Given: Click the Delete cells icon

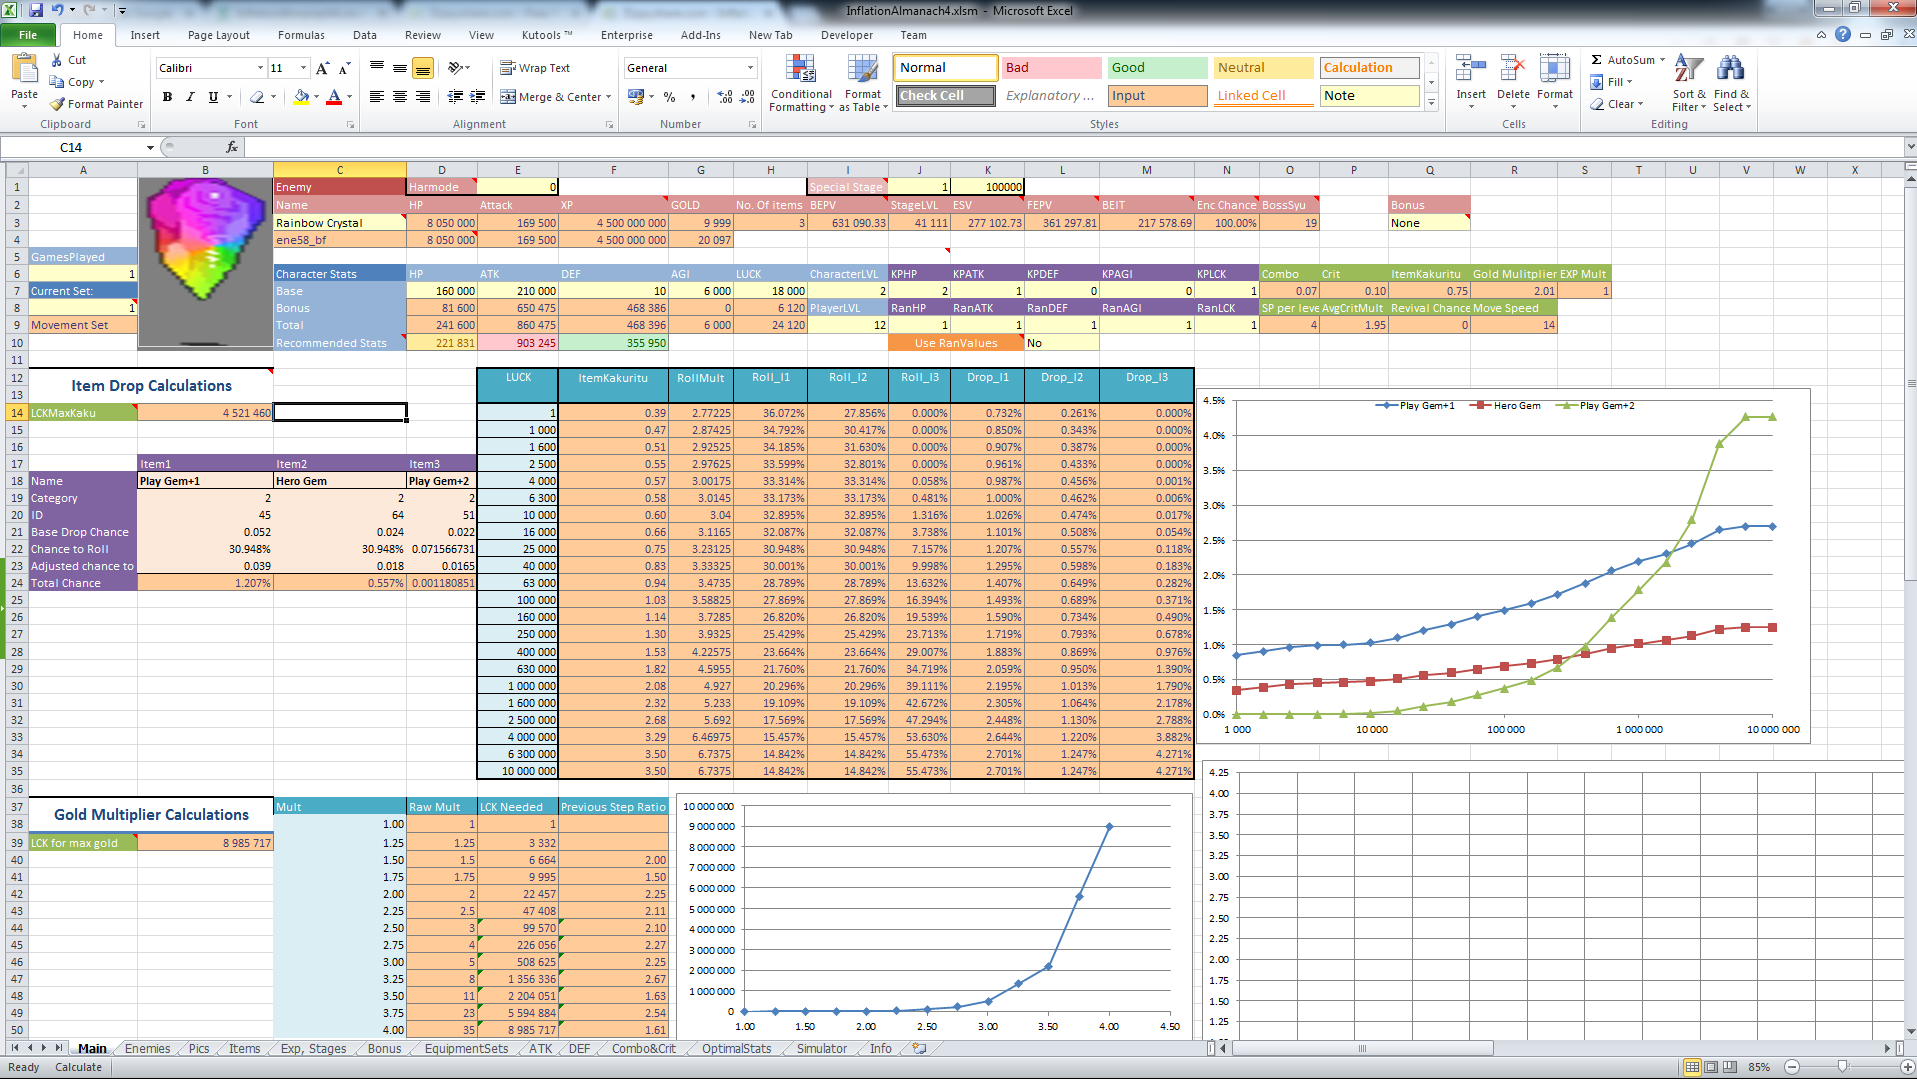Looking at the screenshot, I should tap(1512, 70).
